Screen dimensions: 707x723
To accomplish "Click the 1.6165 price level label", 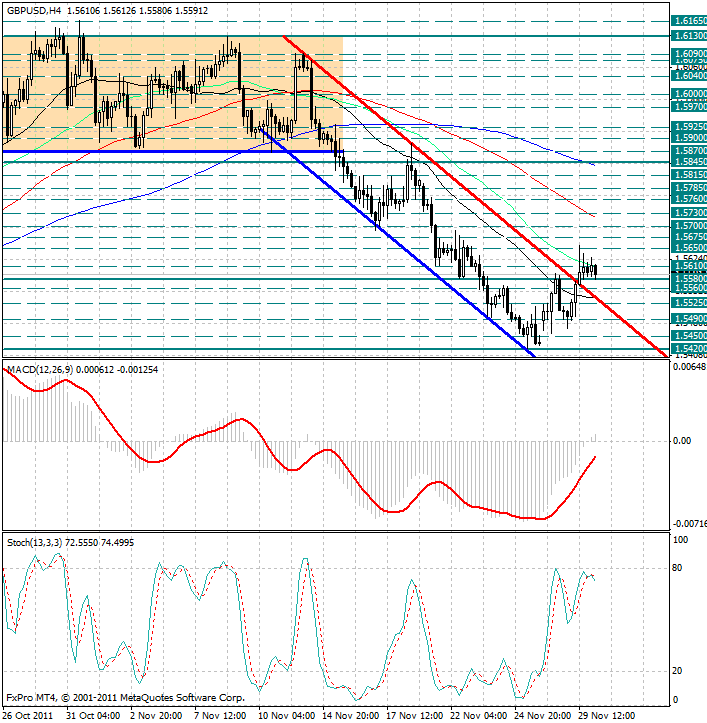I will point(689,21).
